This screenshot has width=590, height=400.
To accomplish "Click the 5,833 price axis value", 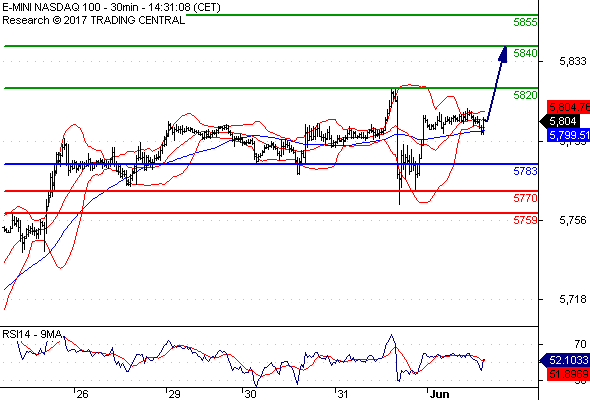I will pos(573,61).
